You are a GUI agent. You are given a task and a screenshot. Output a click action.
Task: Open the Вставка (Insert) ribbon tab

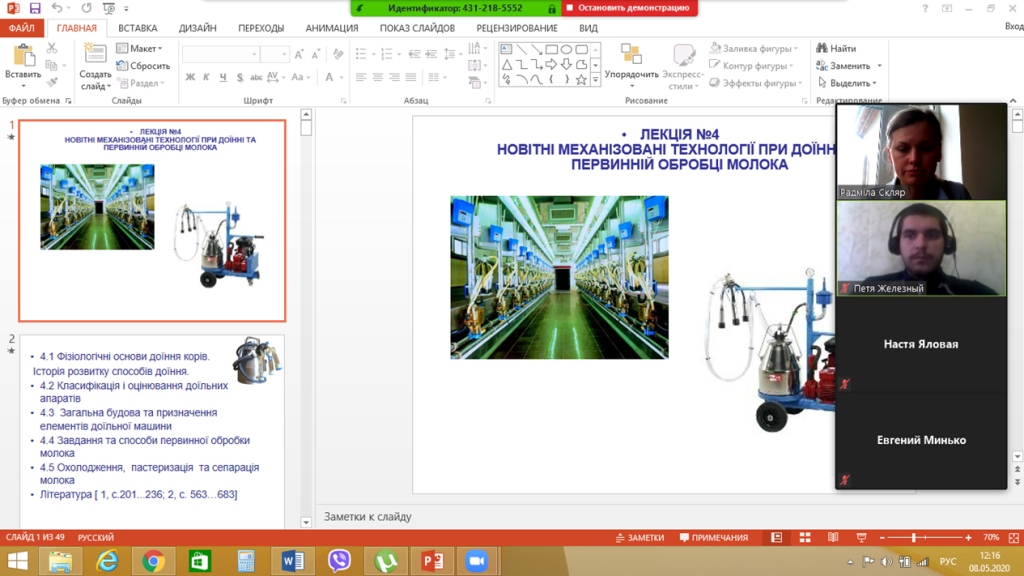137,28
